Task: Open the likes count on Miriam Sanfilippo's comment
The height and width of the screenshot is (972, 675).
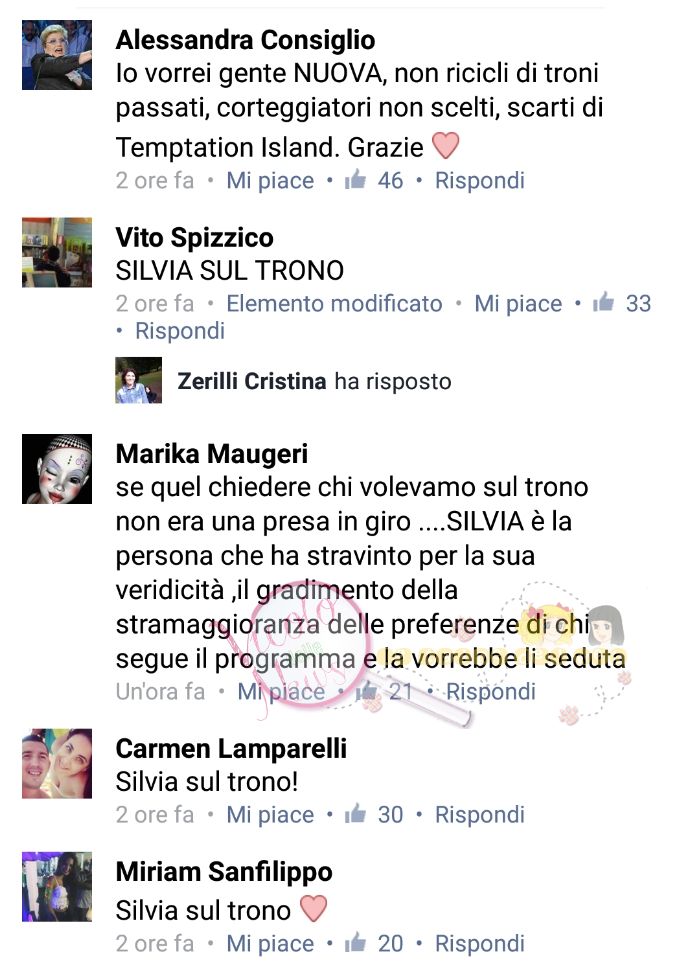Action: tap(374, 943)
